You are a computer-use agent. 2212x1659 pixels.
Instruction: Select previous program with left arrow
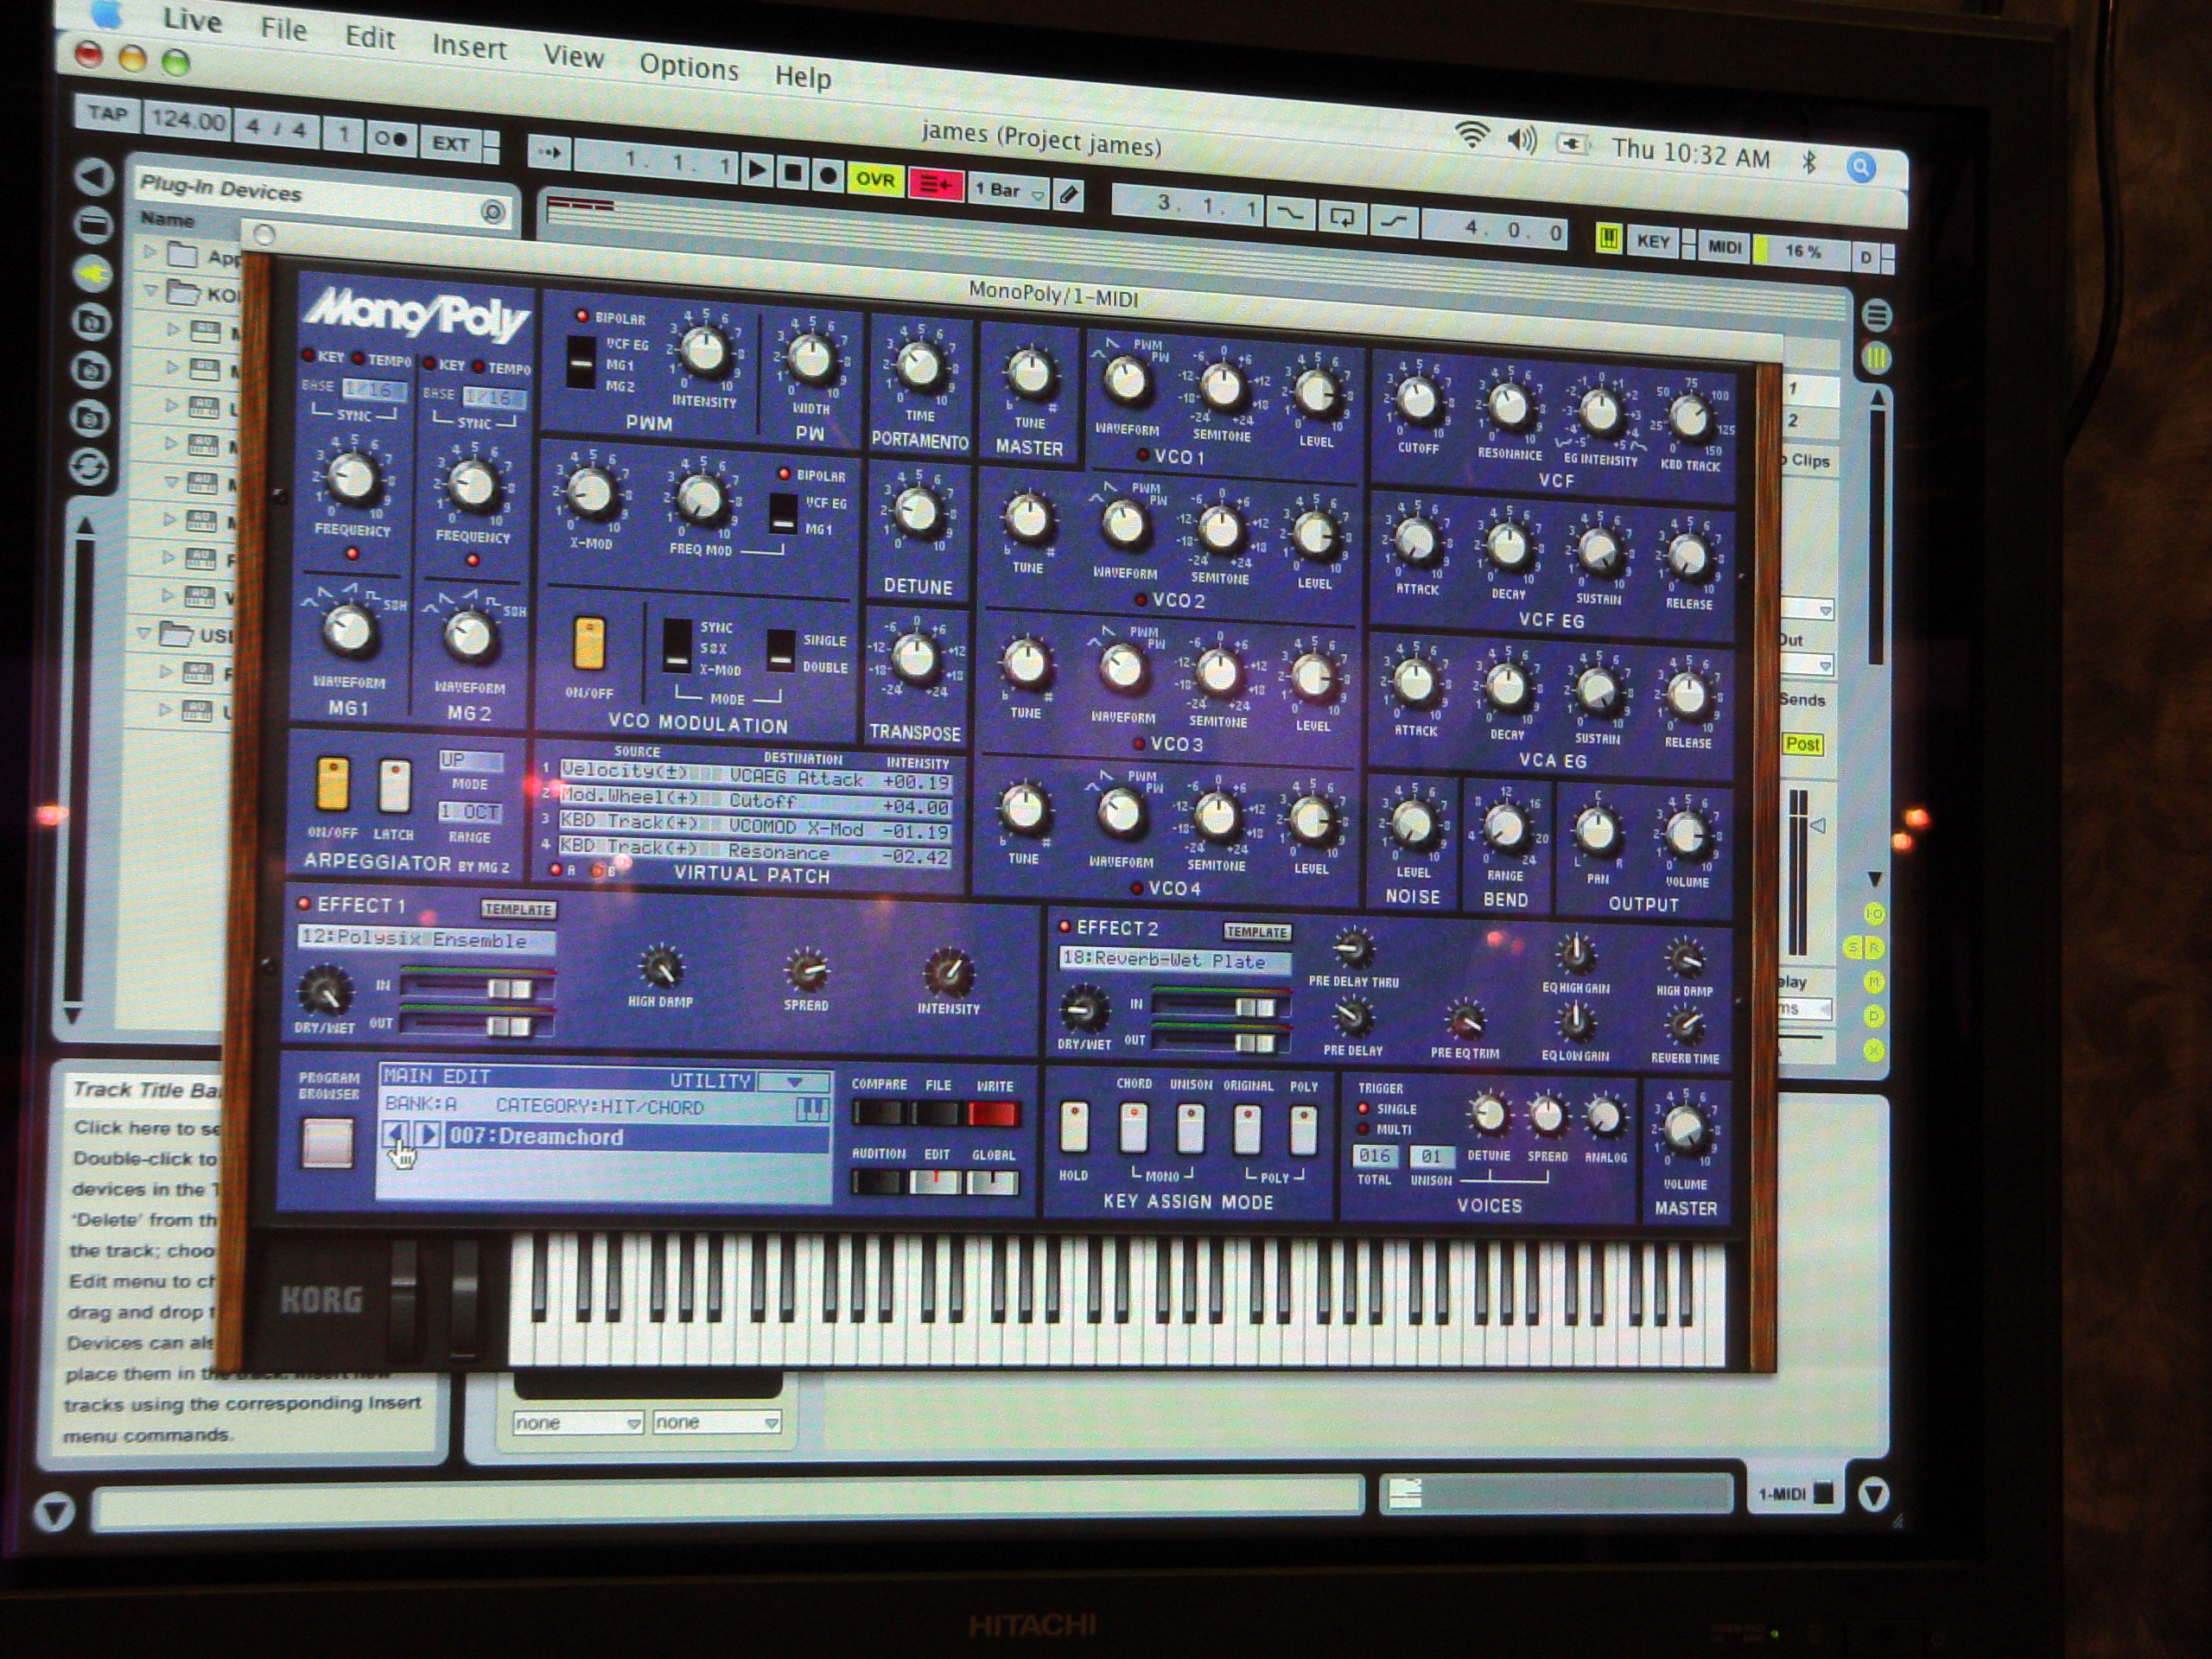click(x=396, y=1134)
